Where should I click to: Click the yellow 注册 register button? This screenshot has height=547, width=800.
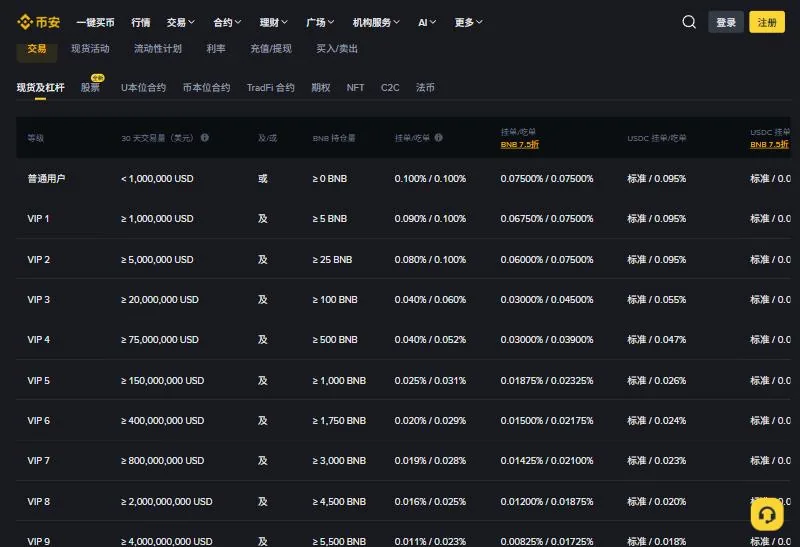click(x=767, y=22)
